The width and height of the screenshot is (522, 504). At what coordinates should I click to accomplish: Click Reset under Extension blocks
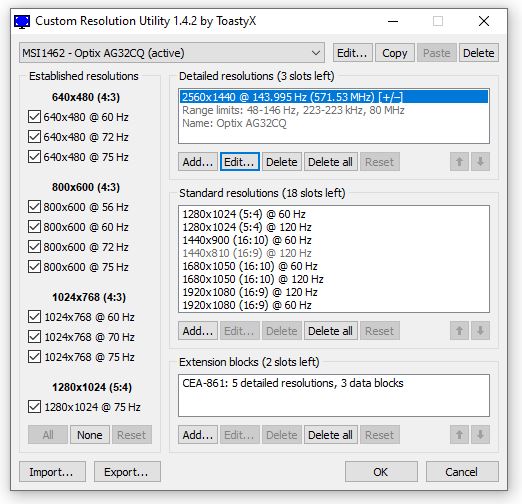380,435
